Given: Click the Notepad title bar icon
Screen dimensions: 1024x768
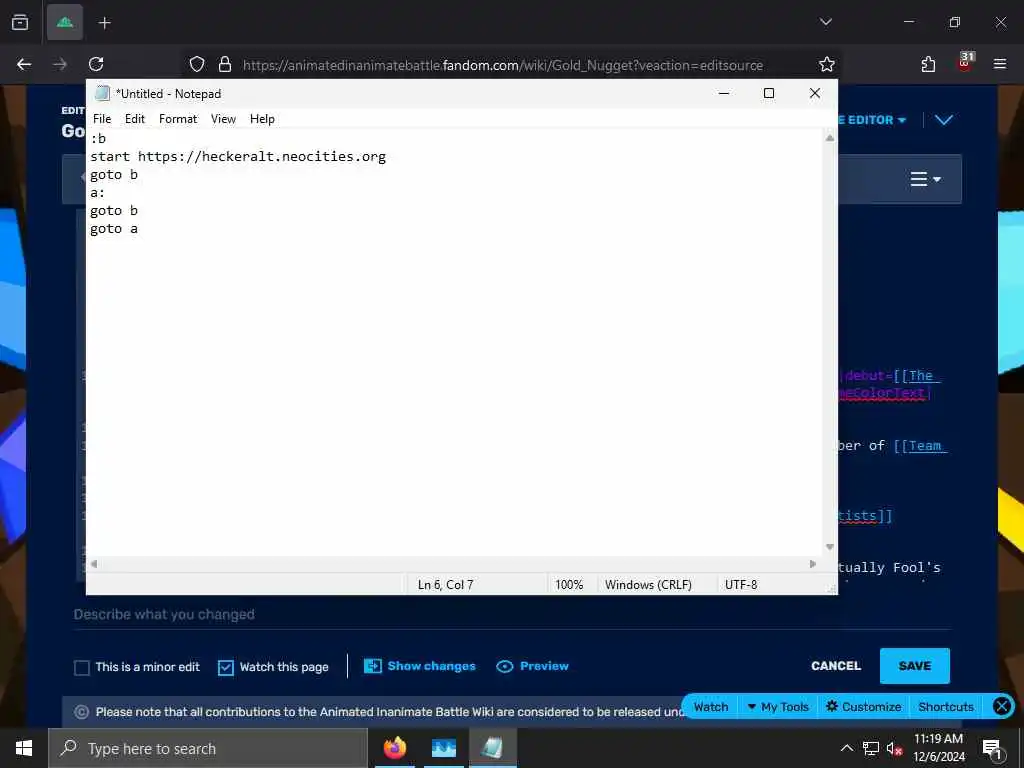Looking at the screenshot, I should 102,93.
